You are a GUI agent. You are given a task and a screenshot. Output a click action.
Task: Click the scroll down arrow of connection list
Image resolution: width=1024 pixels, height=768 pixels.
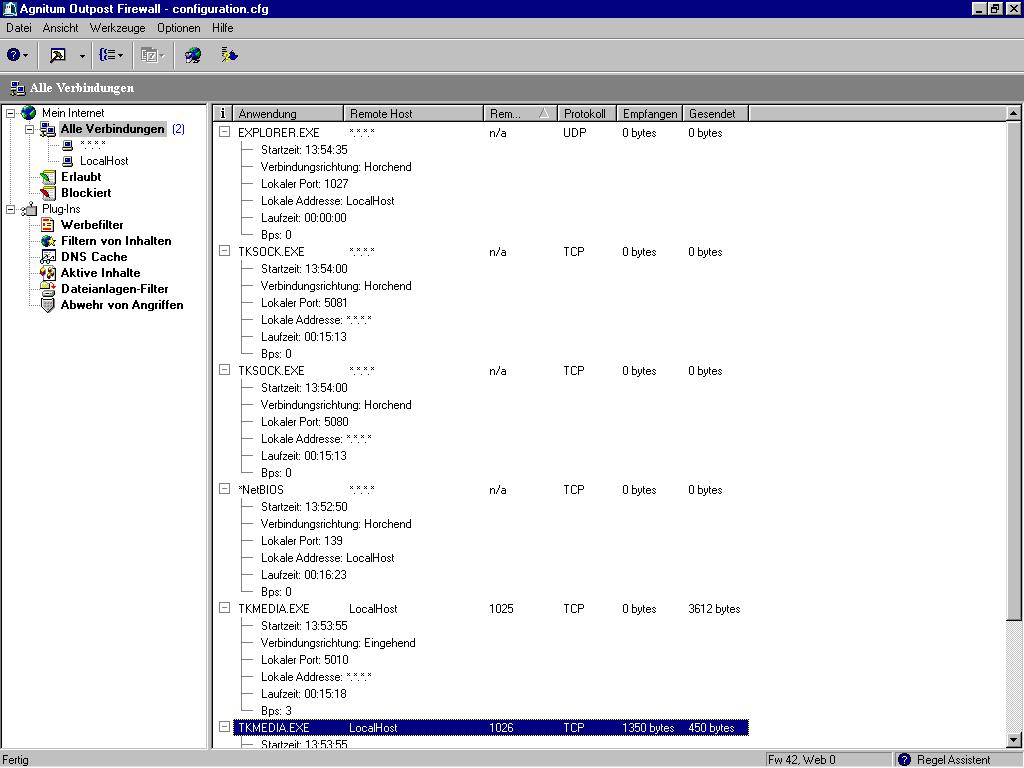[1013, 740]
